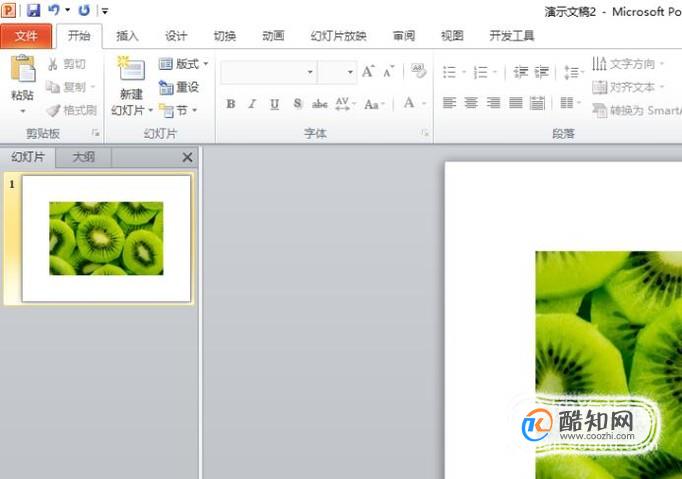
Task: Select the 幻灯片 pane tab
Action: 28,157
